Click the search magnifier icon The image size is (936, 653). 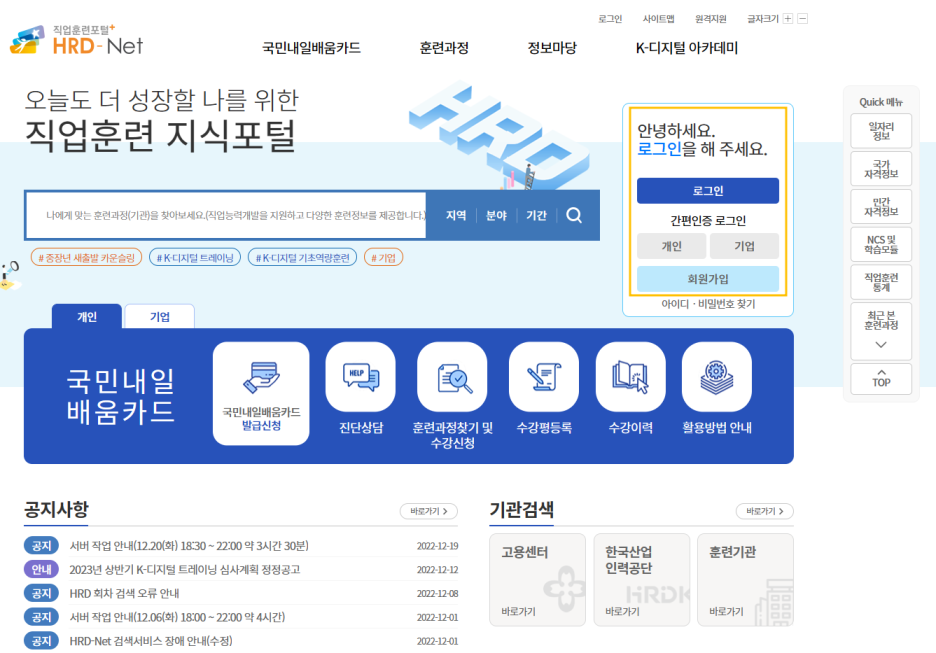574,215
